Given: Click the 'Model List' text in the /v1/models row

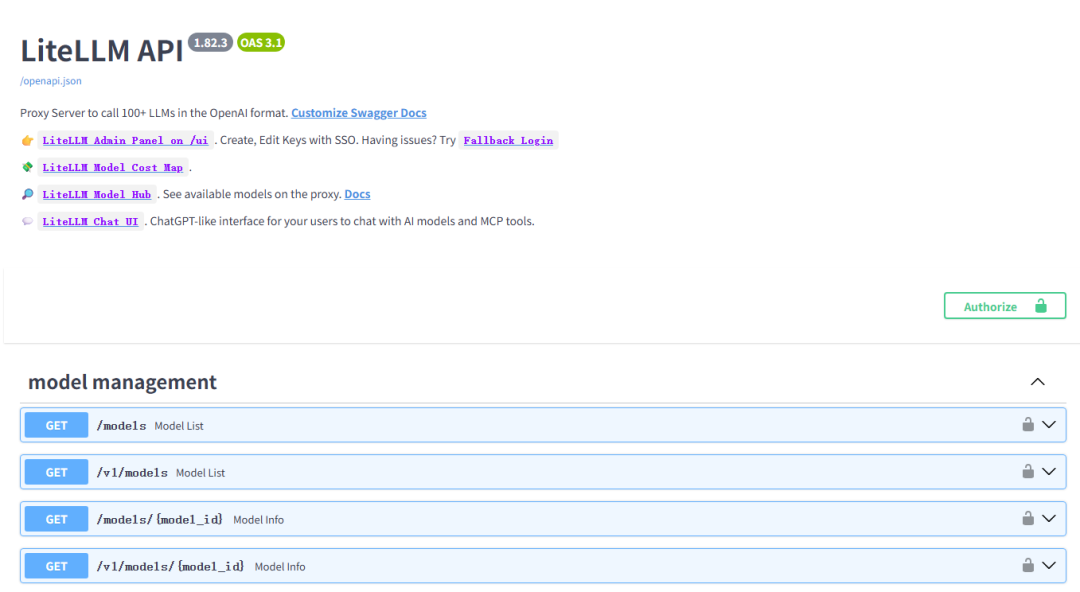Looking at the screenshot, I should coord(200,473).
